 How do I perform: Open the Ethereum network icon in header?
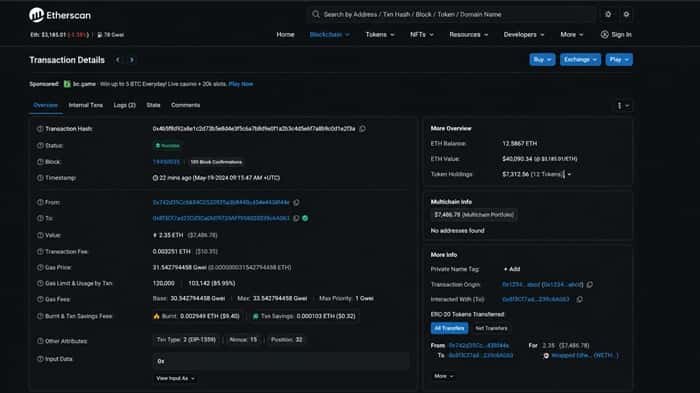[x=626, y=14]
